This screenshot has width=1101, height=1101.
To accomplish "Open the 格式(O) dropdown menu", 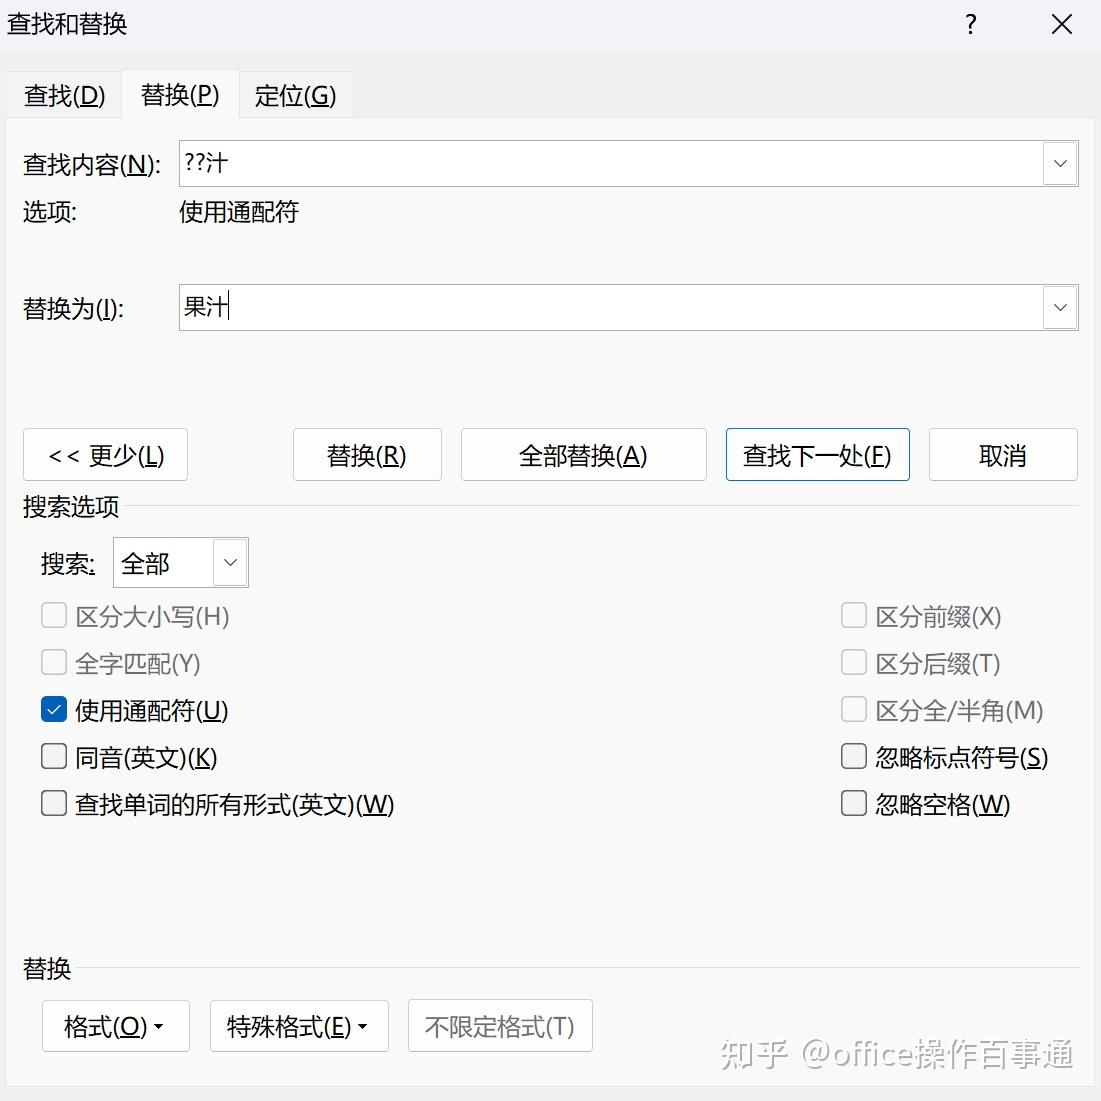I will [x=115, y=1026].
